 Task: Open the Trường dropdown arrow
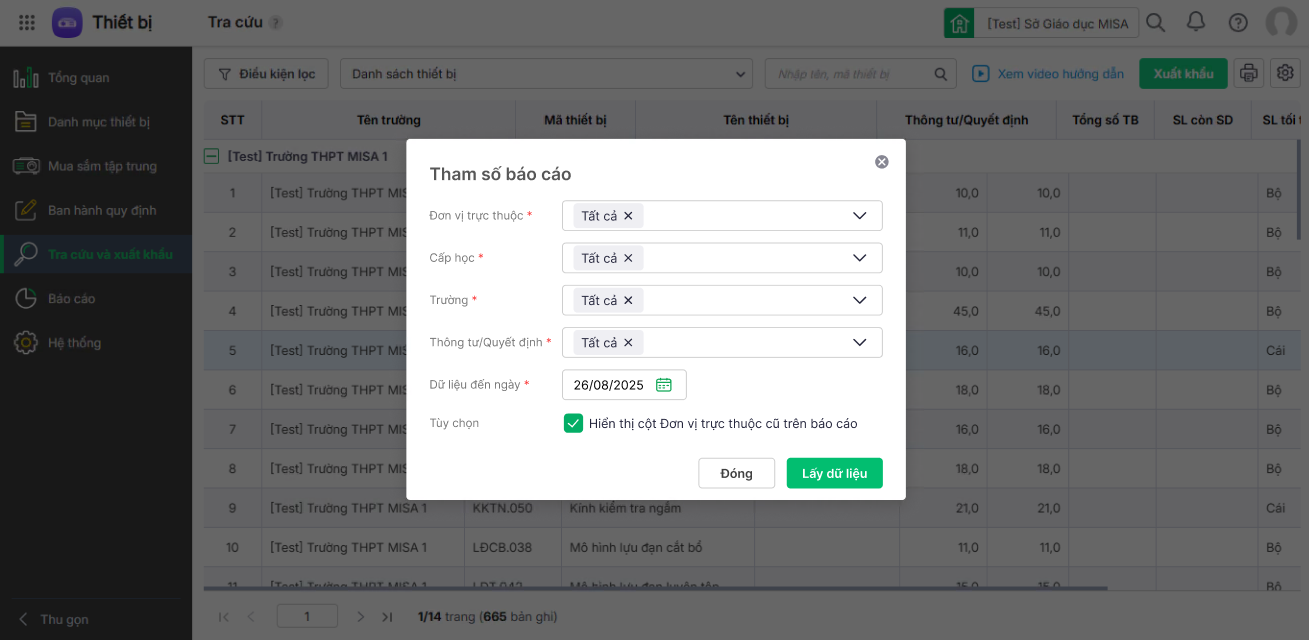point(859,300)
